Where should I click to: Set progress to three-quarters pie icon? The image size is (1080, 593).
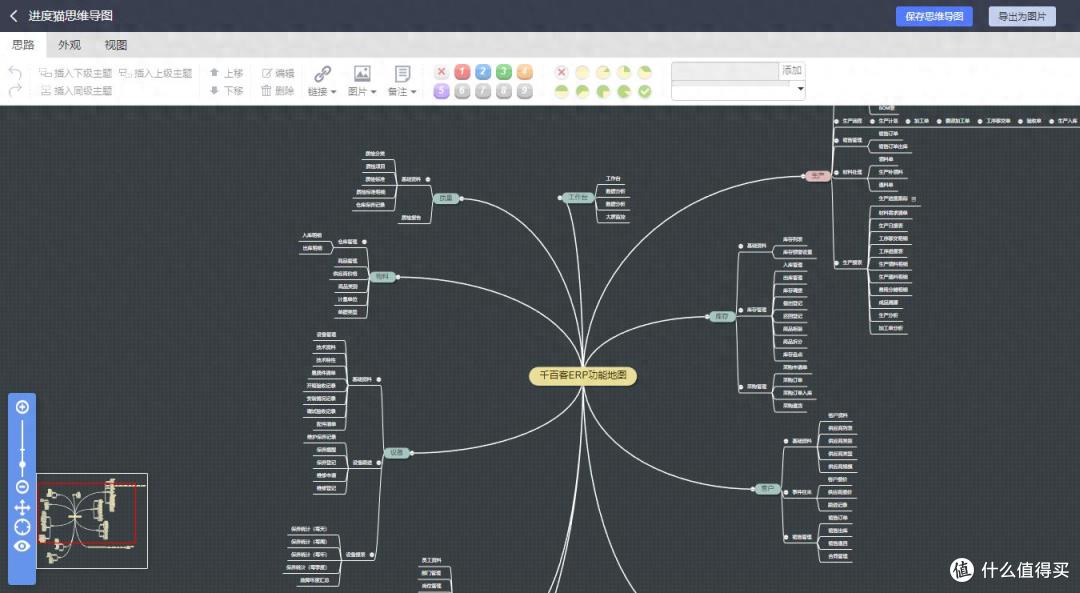click(603, 91)
